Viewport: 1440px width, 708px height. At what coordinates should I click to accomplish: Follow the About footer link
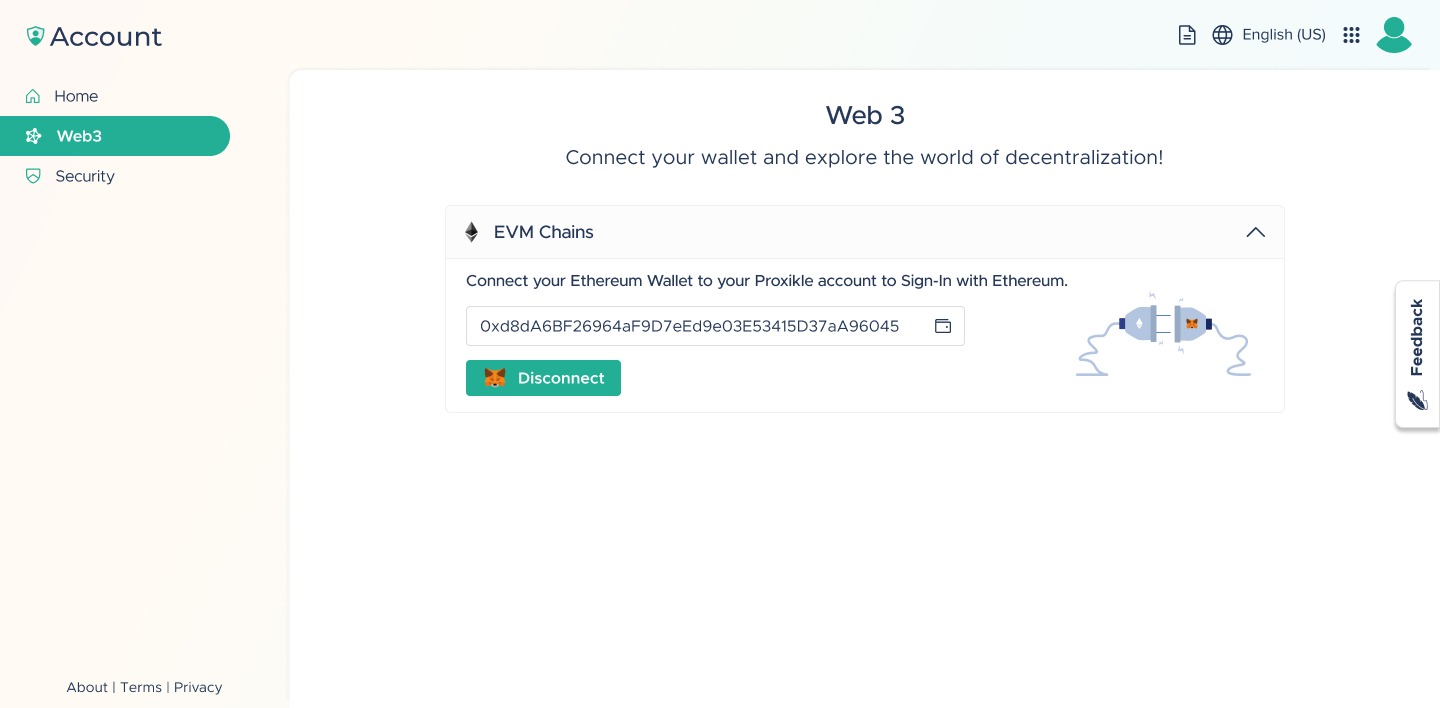pos(87,687)
